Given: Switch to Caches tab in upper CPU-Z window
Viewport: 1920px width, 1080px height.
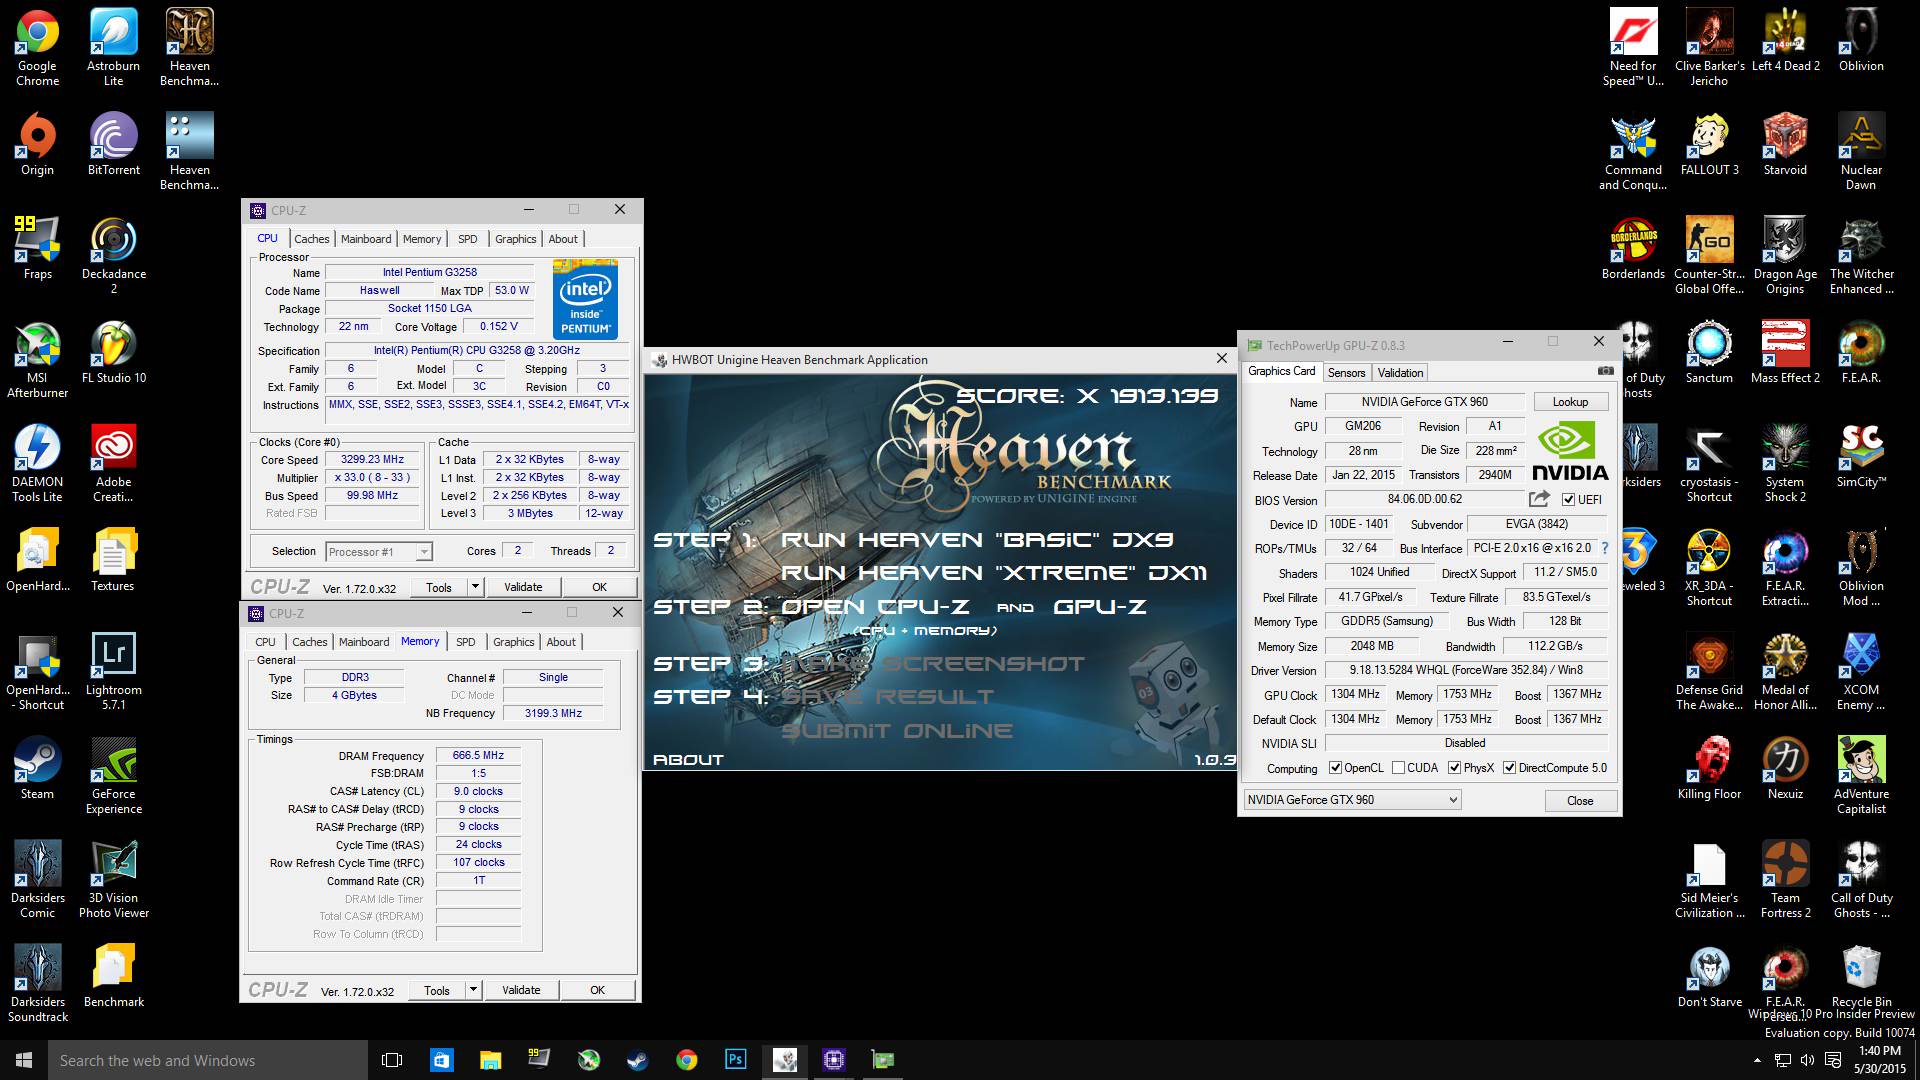Looking at the screenshot, I should (x=311, y=239).
